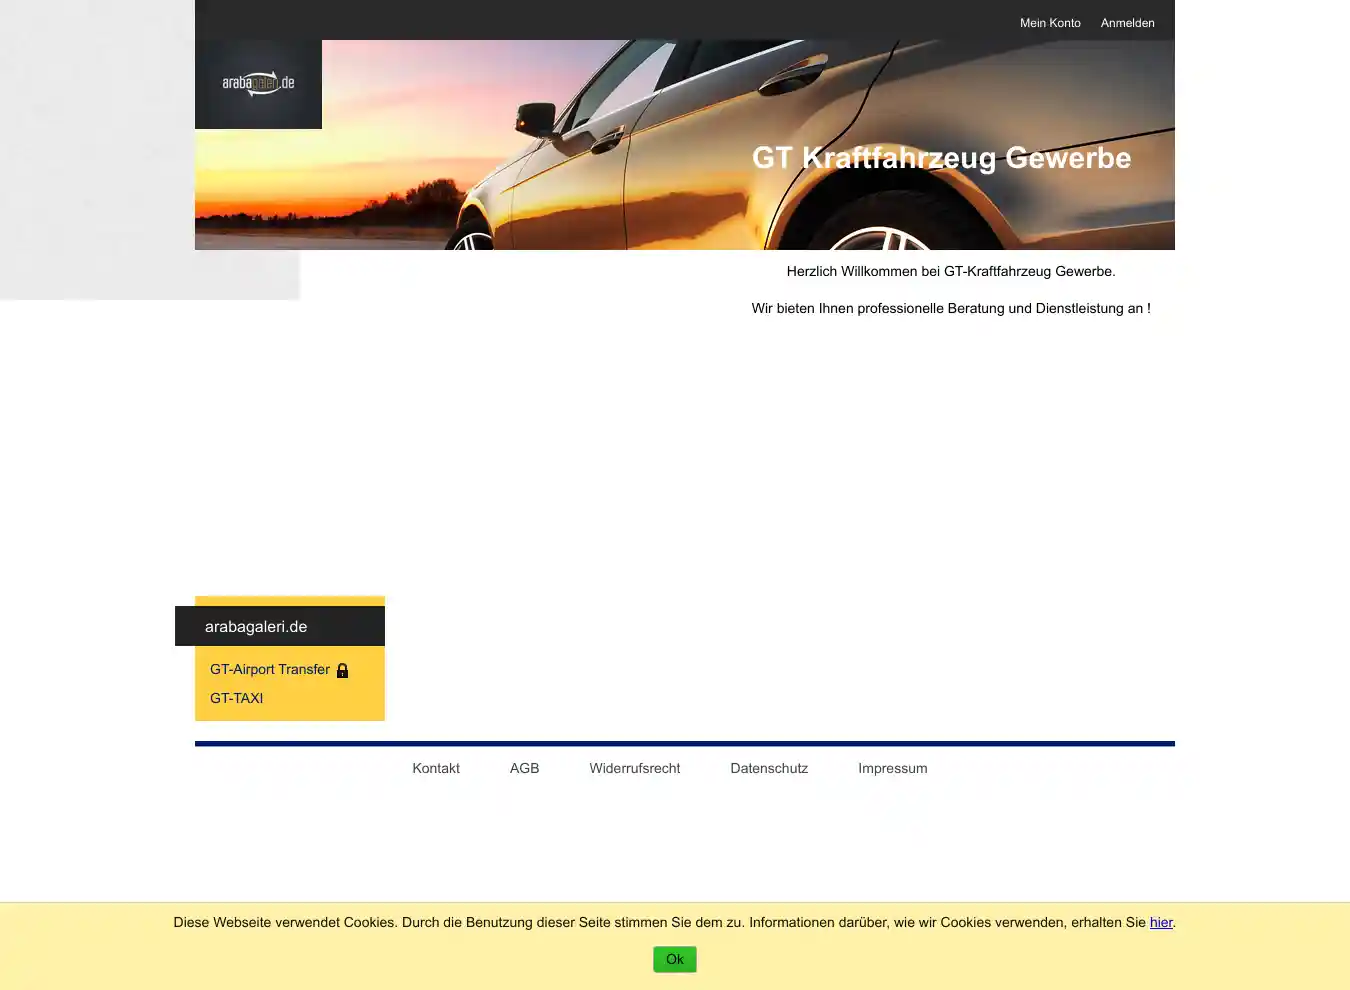Image resolution: width=1350 pixels, height=990 pixels.
Task: Click the lock icon beside GT-Airport Transfer
Action: pyautogui.click(x=342, y=671)
